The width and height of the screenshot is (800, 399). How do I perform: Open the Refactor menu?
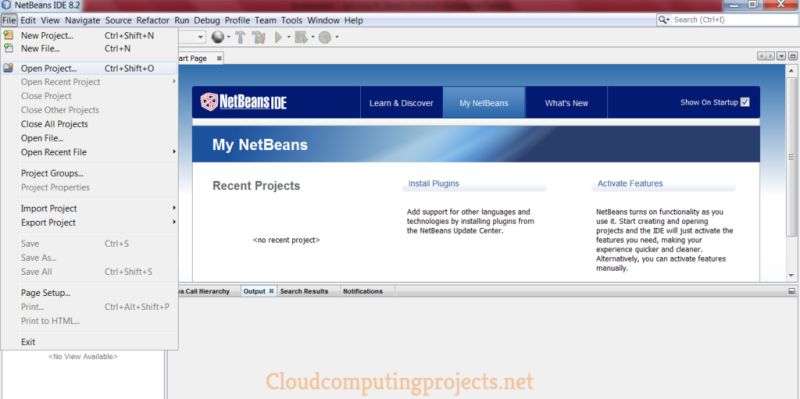coord(153,20)
